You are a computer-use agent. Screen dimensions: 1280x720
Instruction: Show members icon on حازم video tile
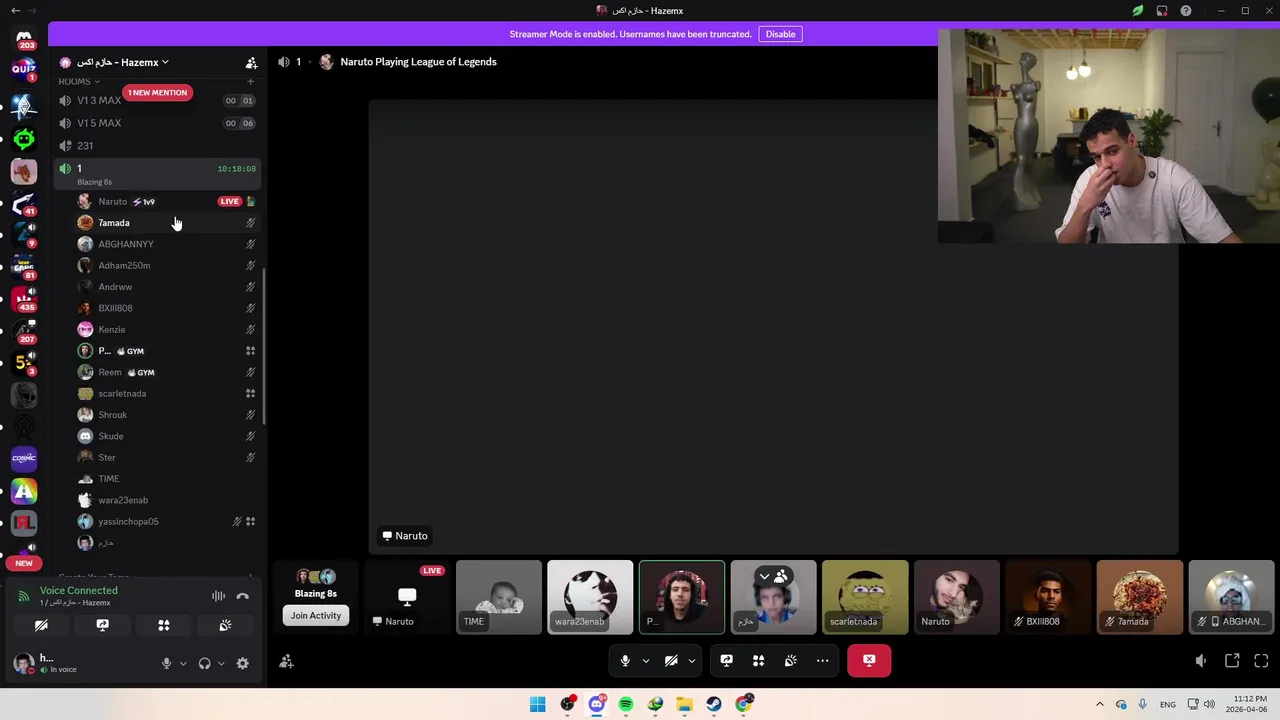(781, 577)
